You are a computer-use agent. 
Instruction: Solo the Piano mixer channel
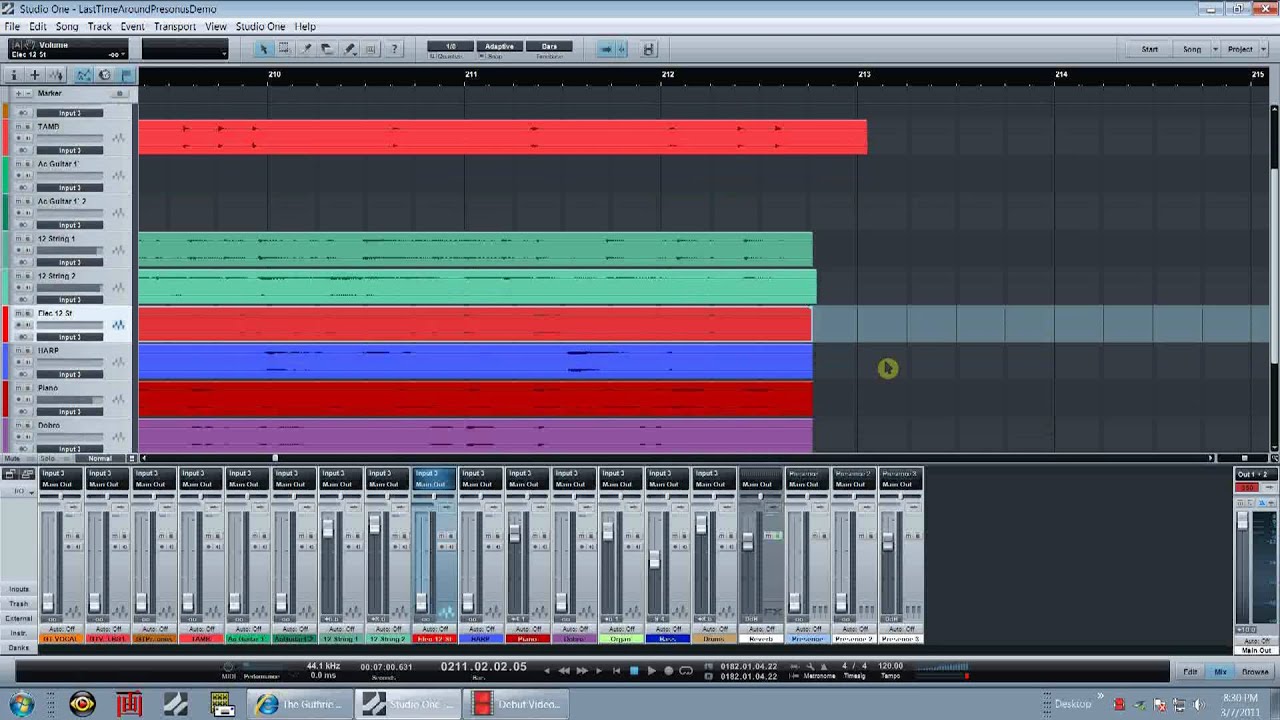pyautogui.click(x=546, y=536)
